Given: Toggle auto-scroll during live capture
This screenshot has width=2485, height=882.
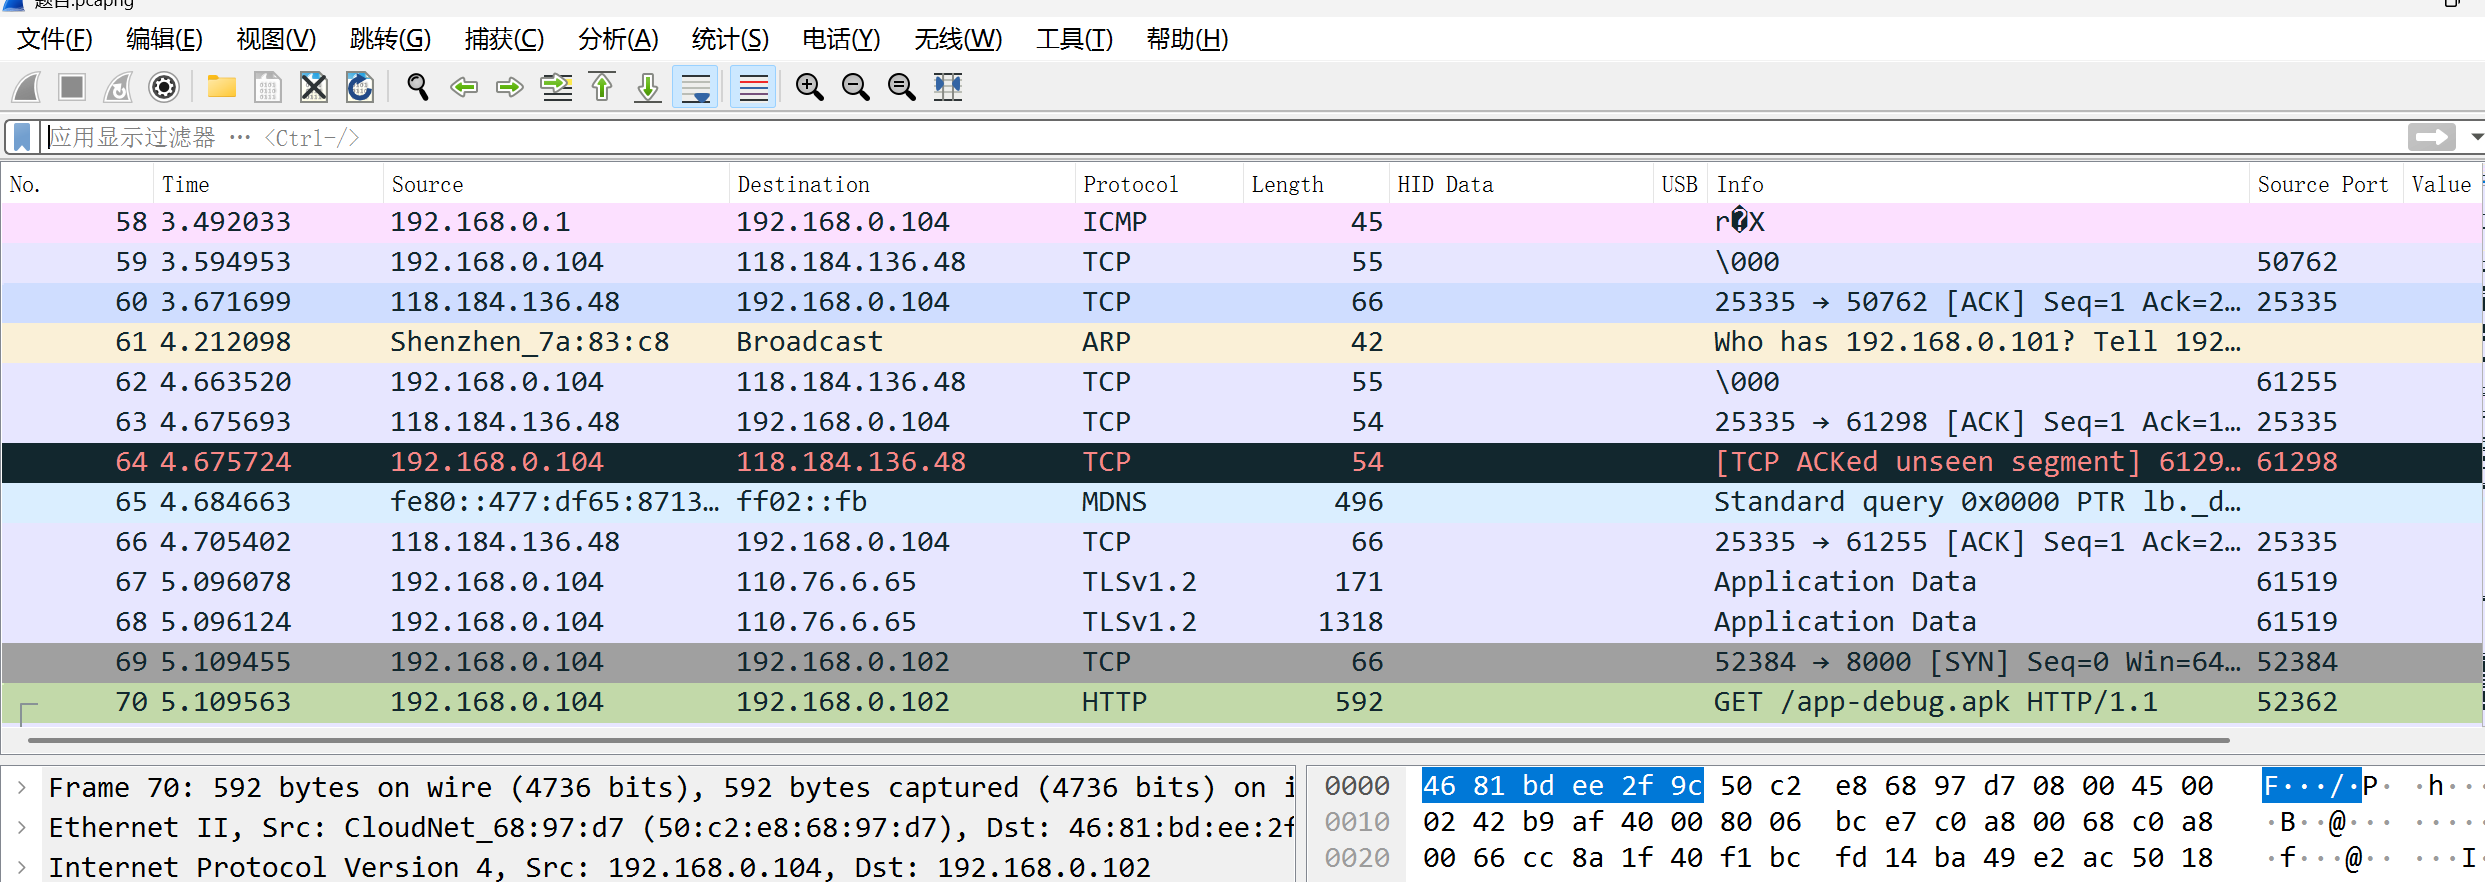Looking at the screenshot, I should (695, 88).
